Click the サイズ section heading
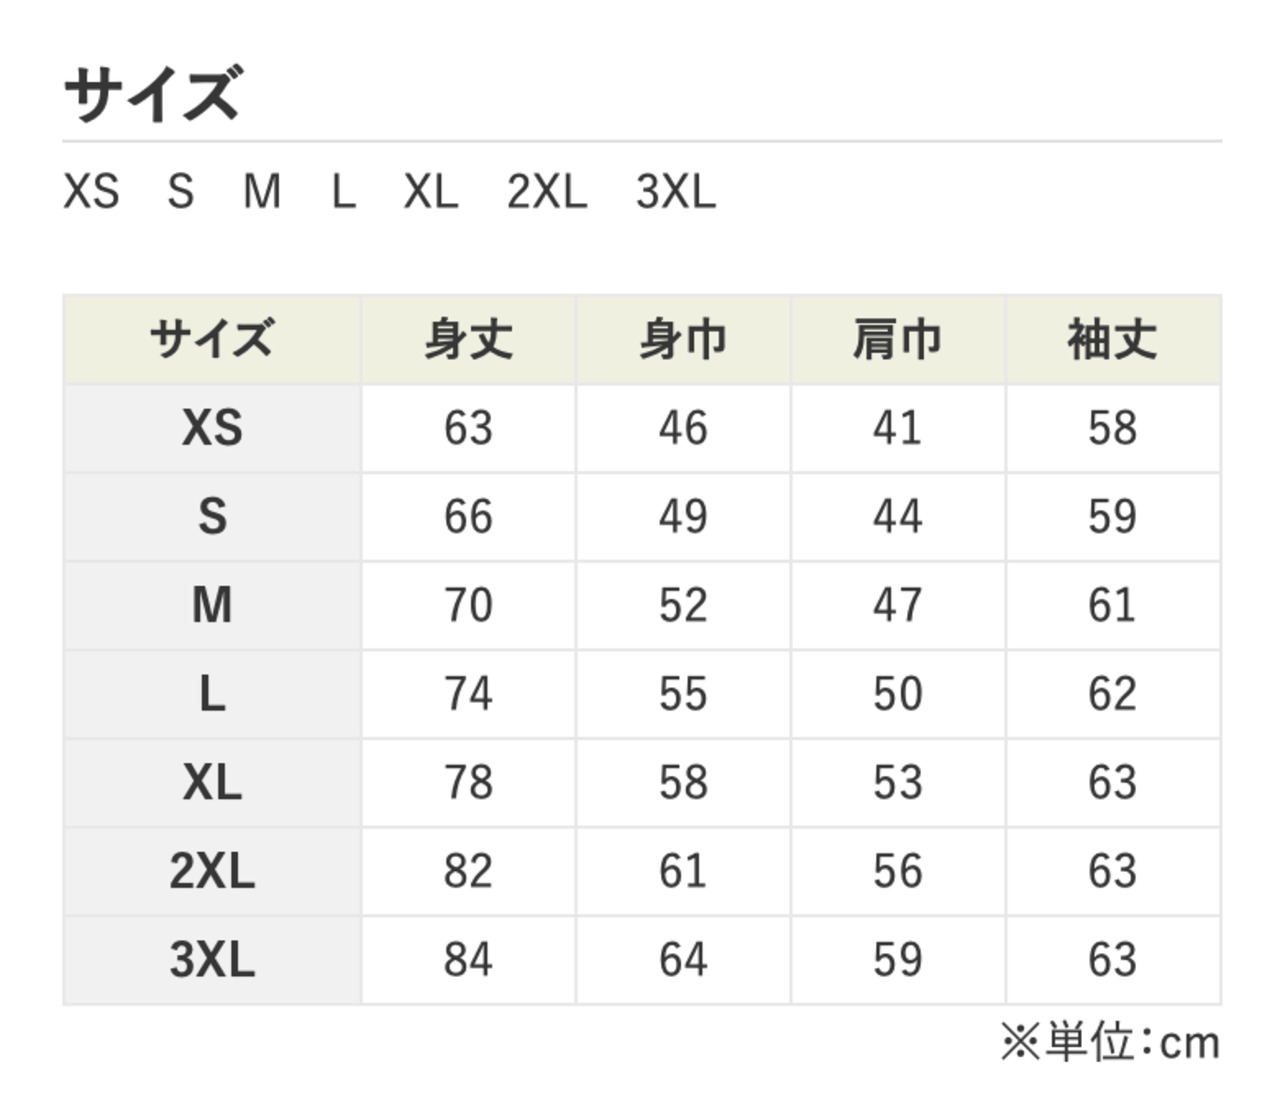The width and height of the screenshot is (1280, 1116). point(152,94)
